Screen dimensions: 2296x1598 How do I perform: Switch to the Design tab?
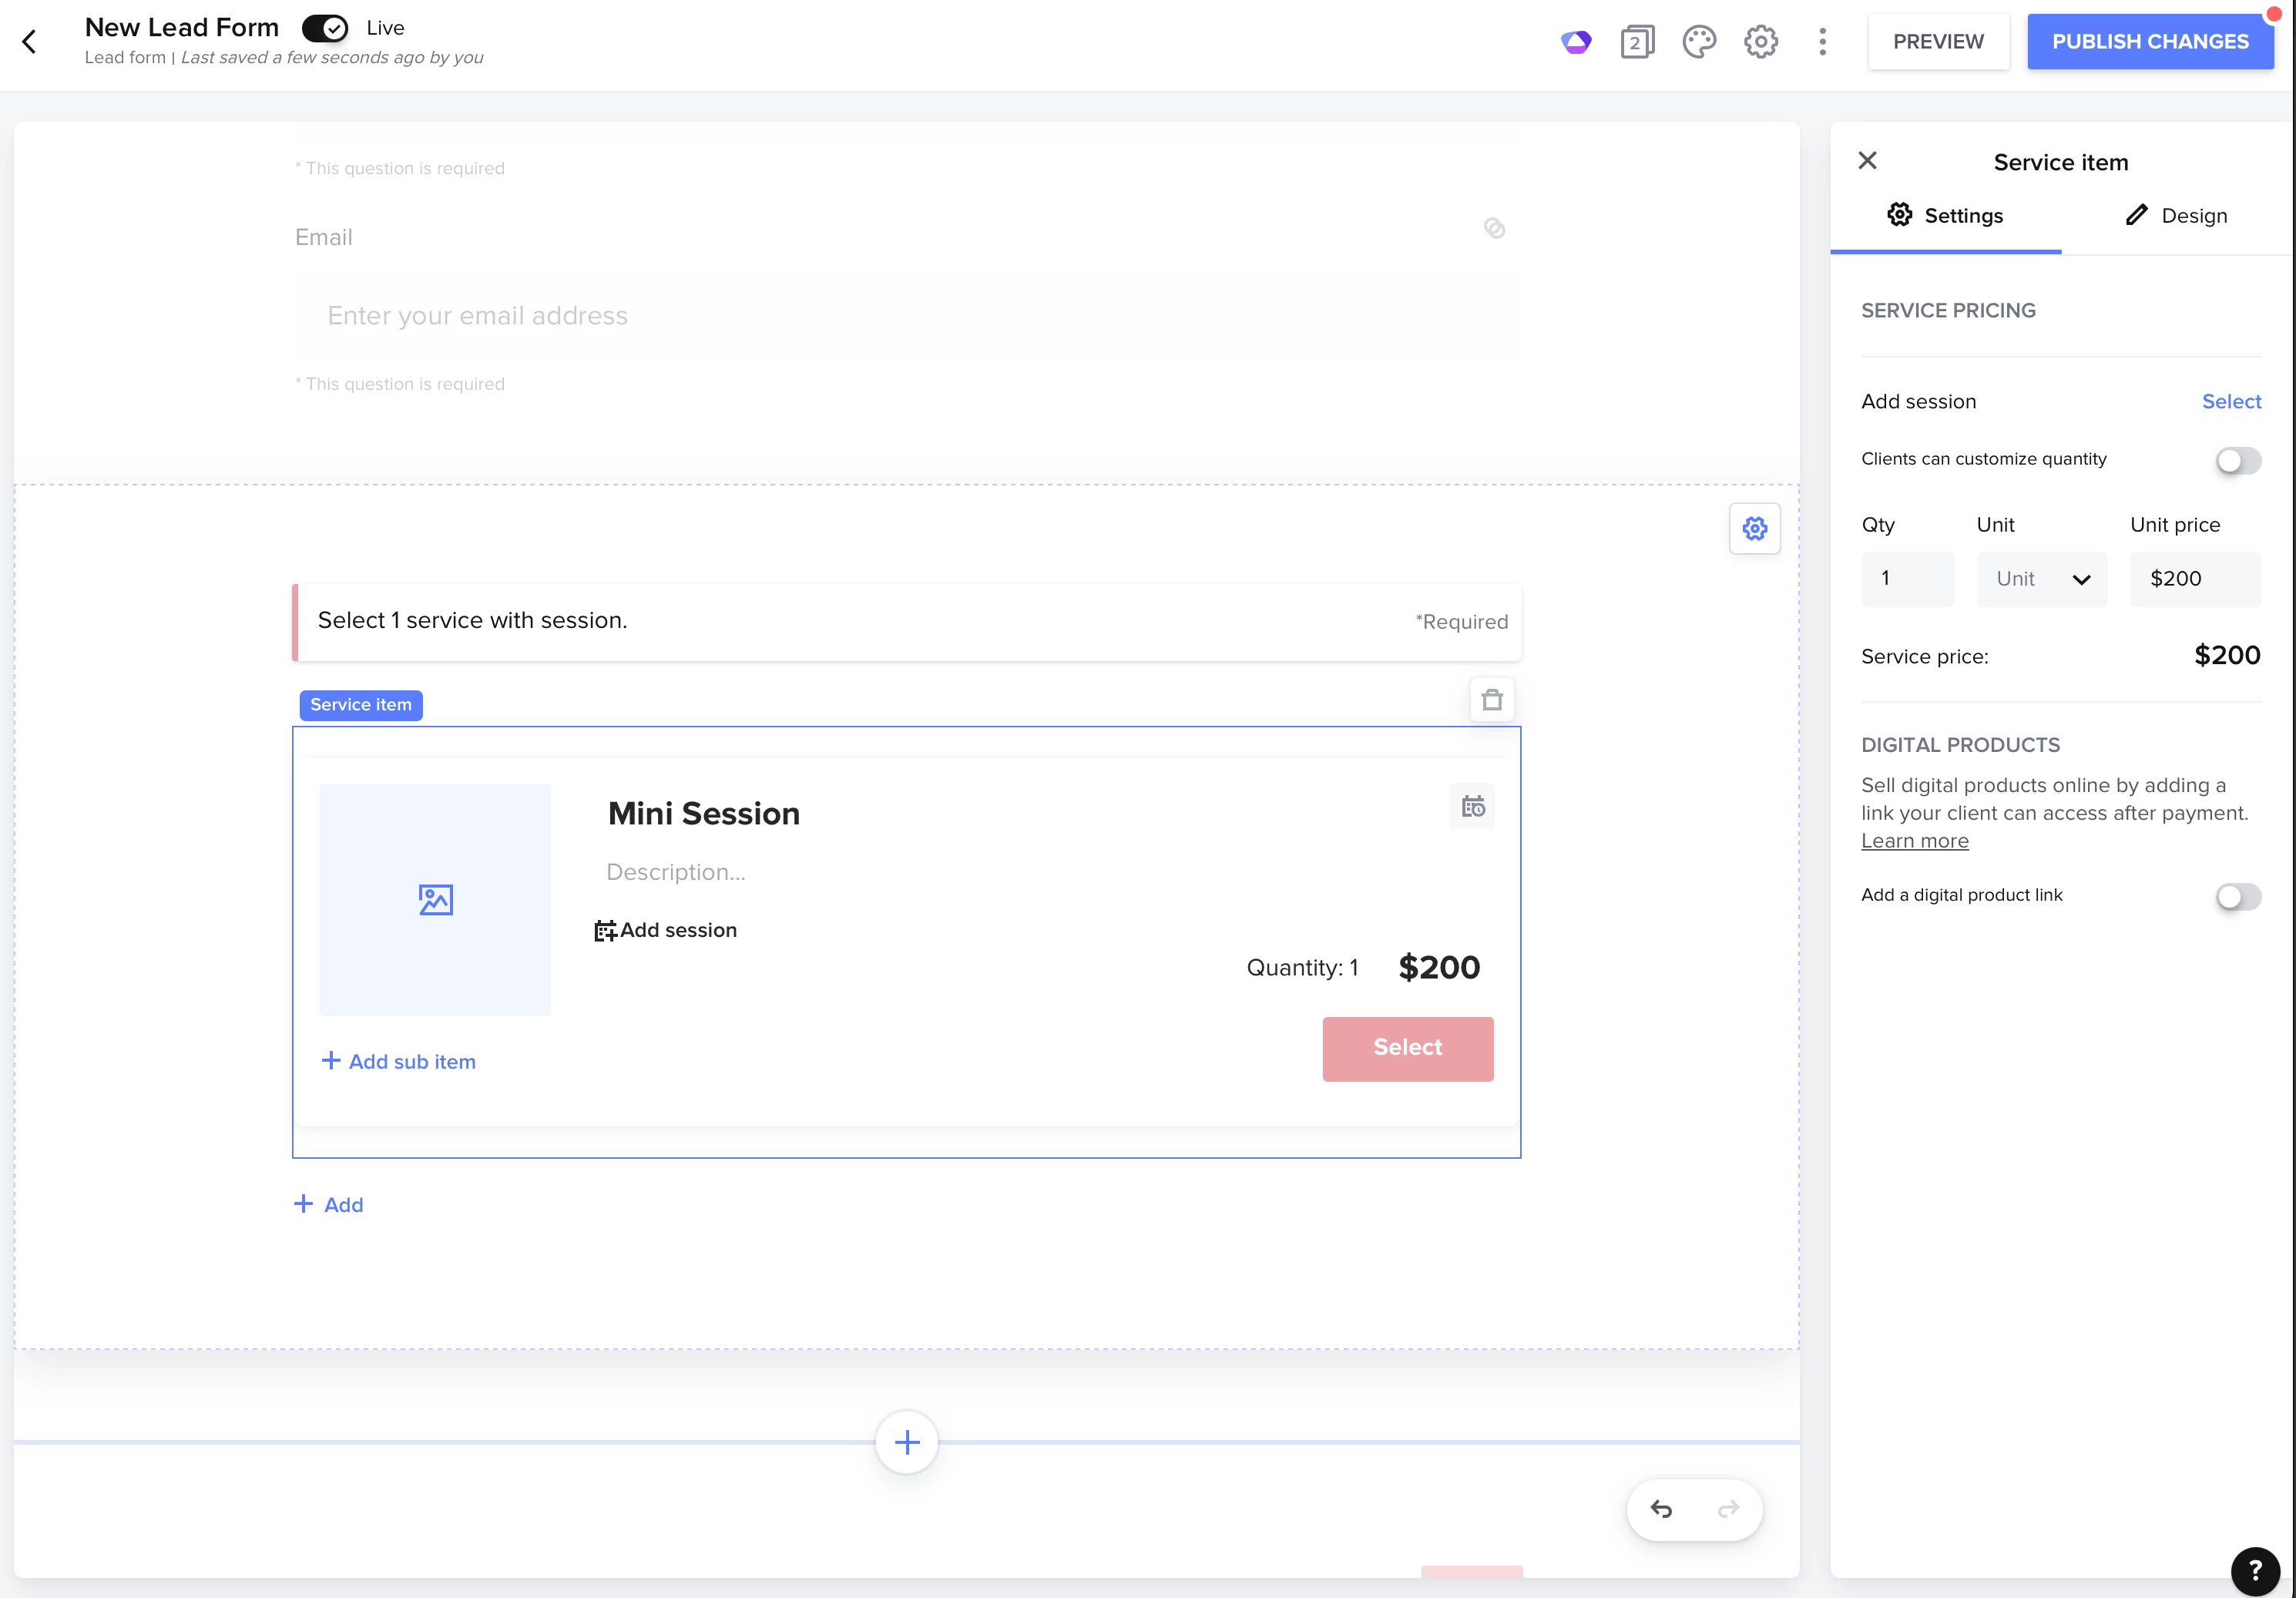click(2176, 216)
